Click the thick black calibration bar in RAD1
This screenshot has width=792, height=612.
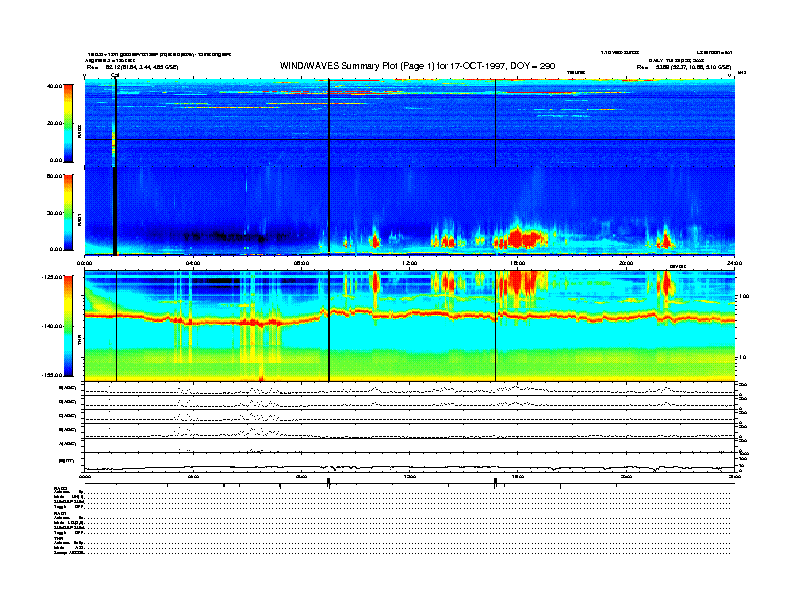point(115,211)
